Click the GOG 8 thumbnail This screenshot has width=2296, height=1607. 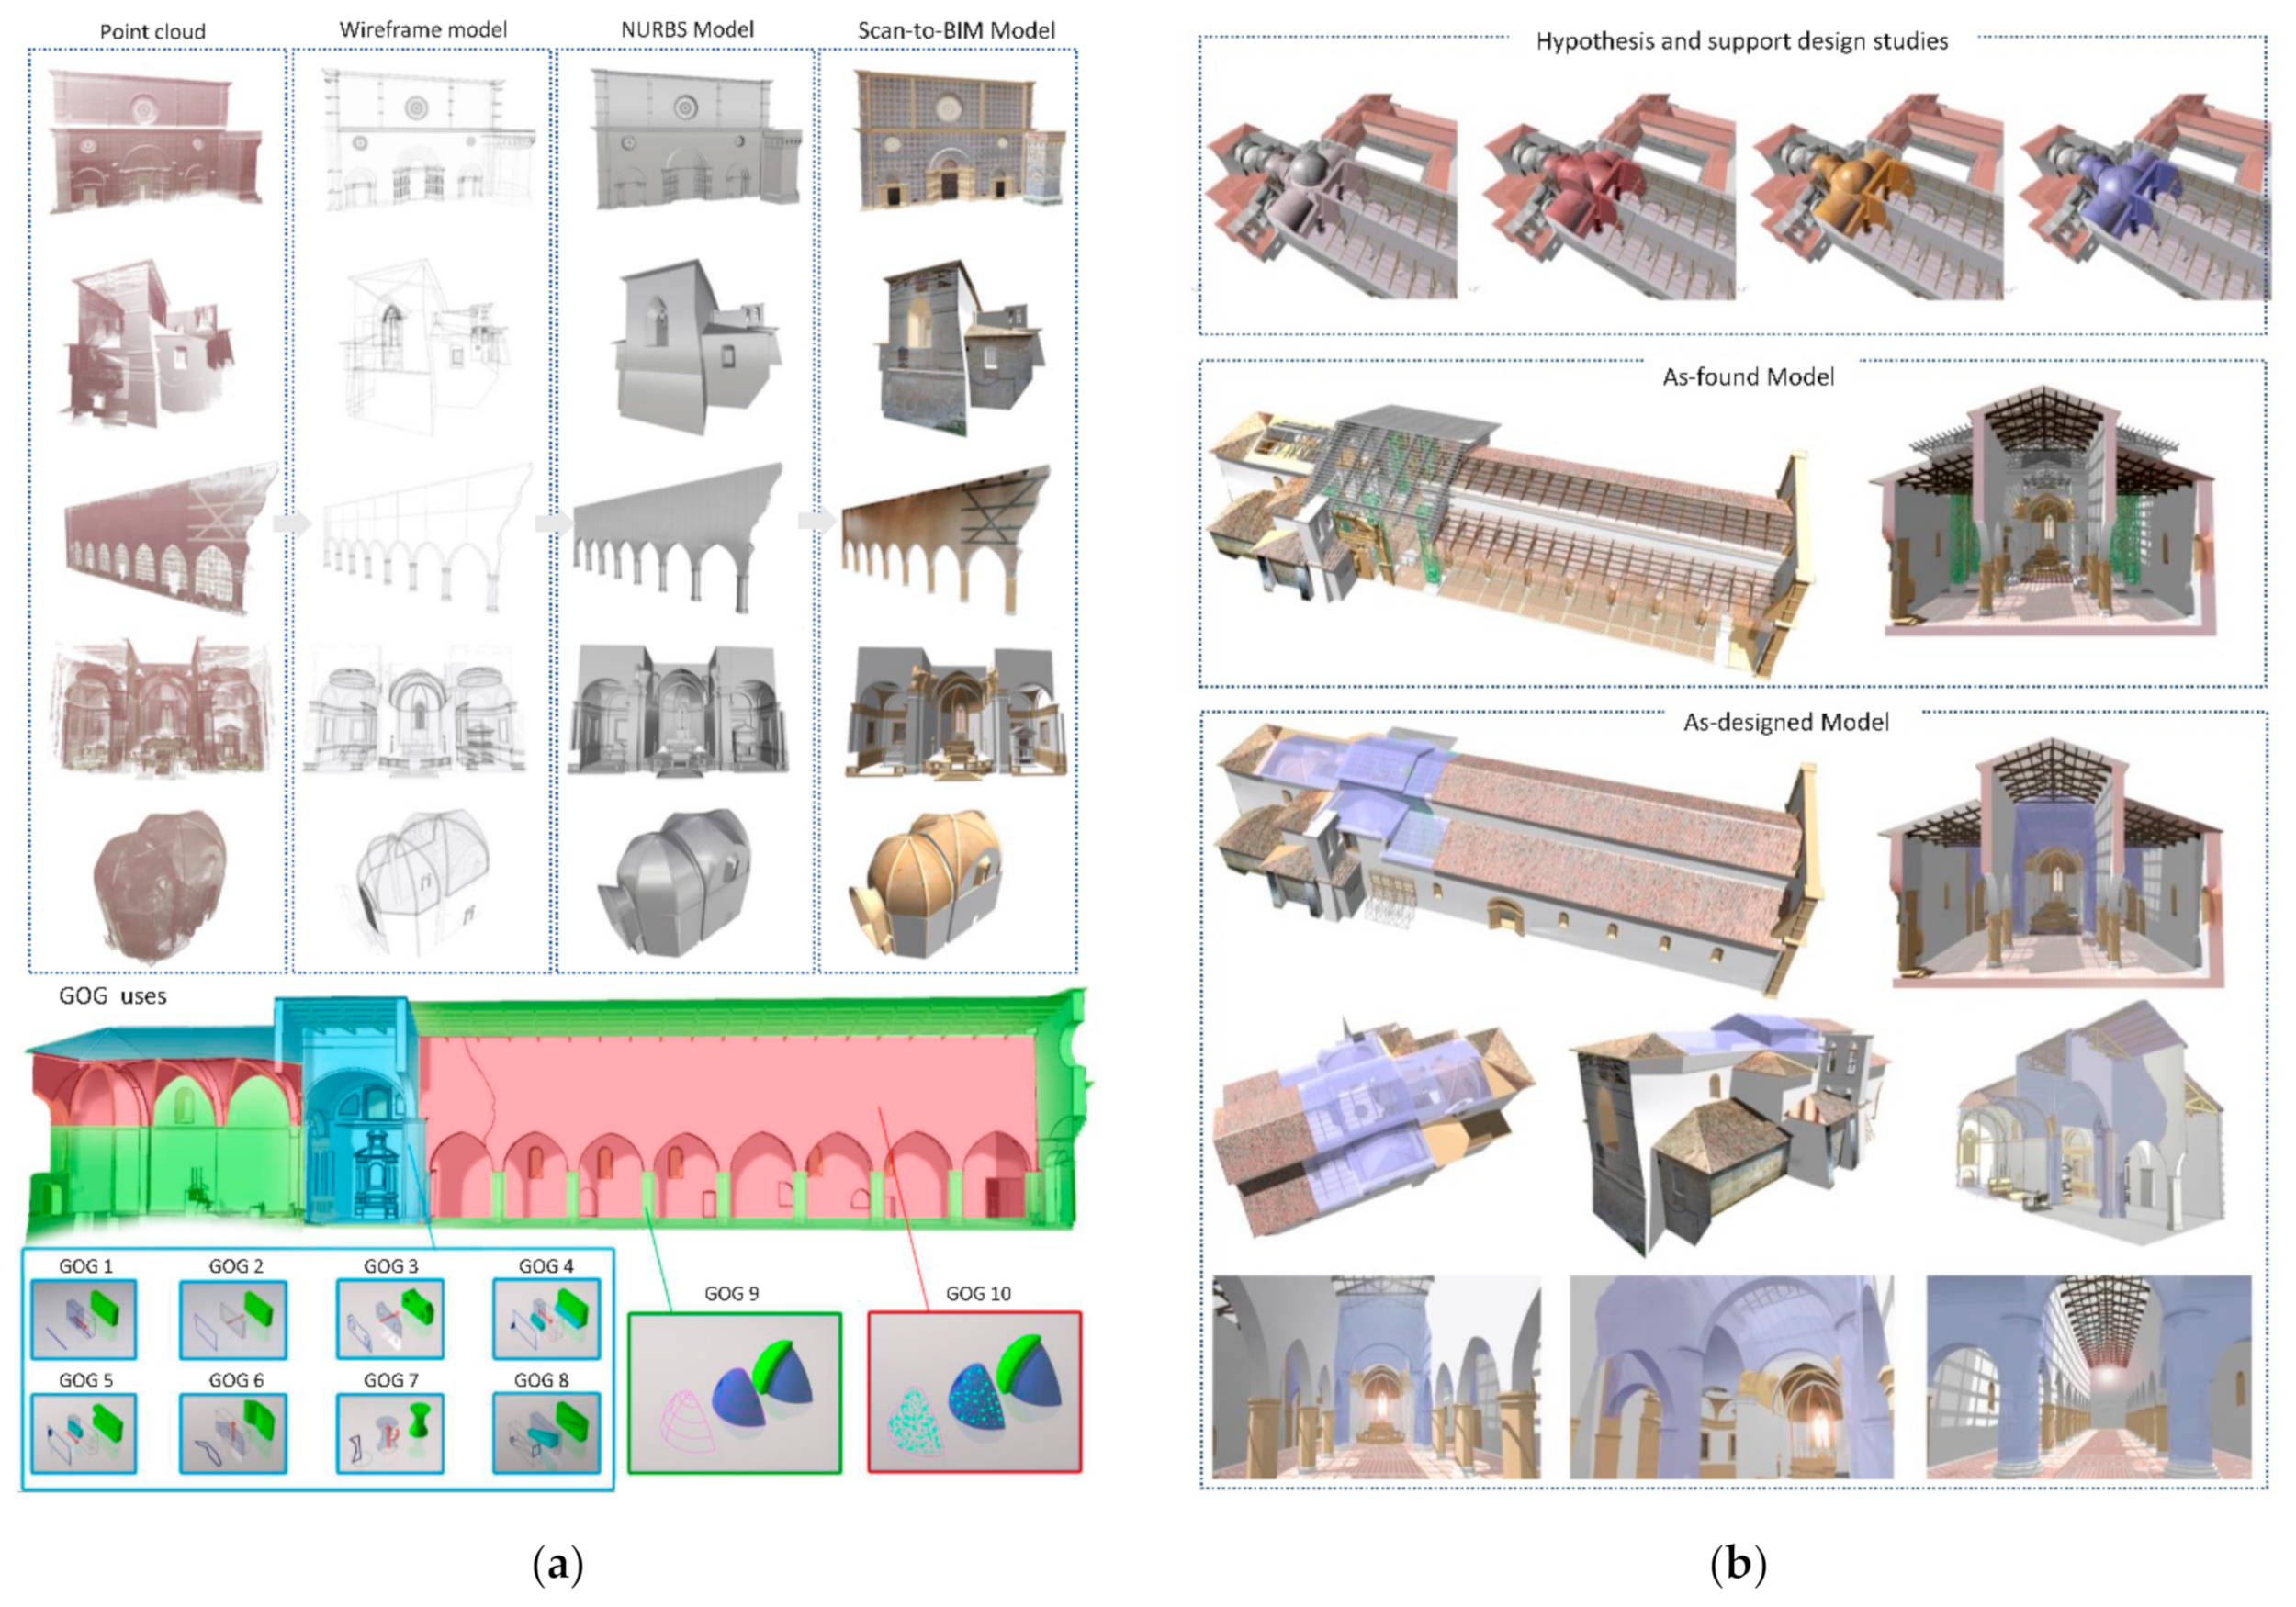click(546, 1433)
